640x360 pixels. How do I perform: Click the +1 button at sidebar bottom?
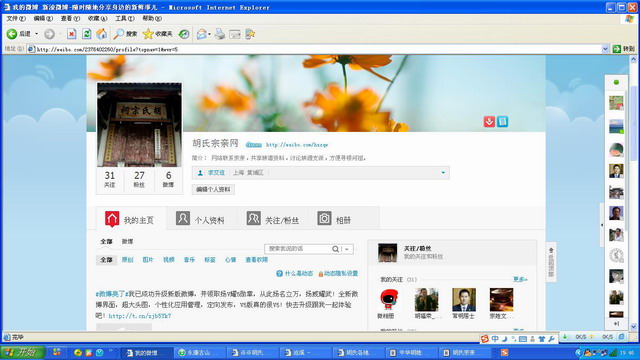coord(616,324)
